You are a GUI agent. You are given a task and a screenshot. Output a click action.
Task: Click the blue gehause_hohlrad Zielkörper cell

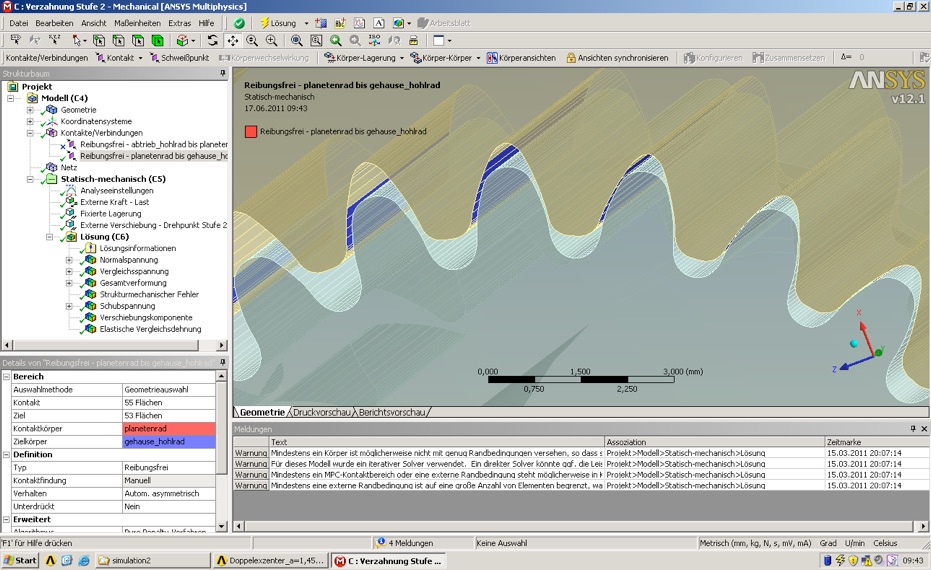point(169,442)
